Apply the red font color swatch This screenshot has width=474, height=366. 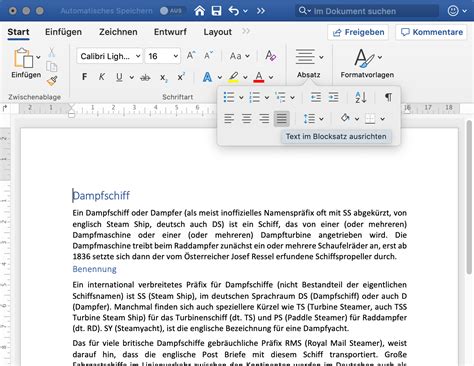click(259, 77)
